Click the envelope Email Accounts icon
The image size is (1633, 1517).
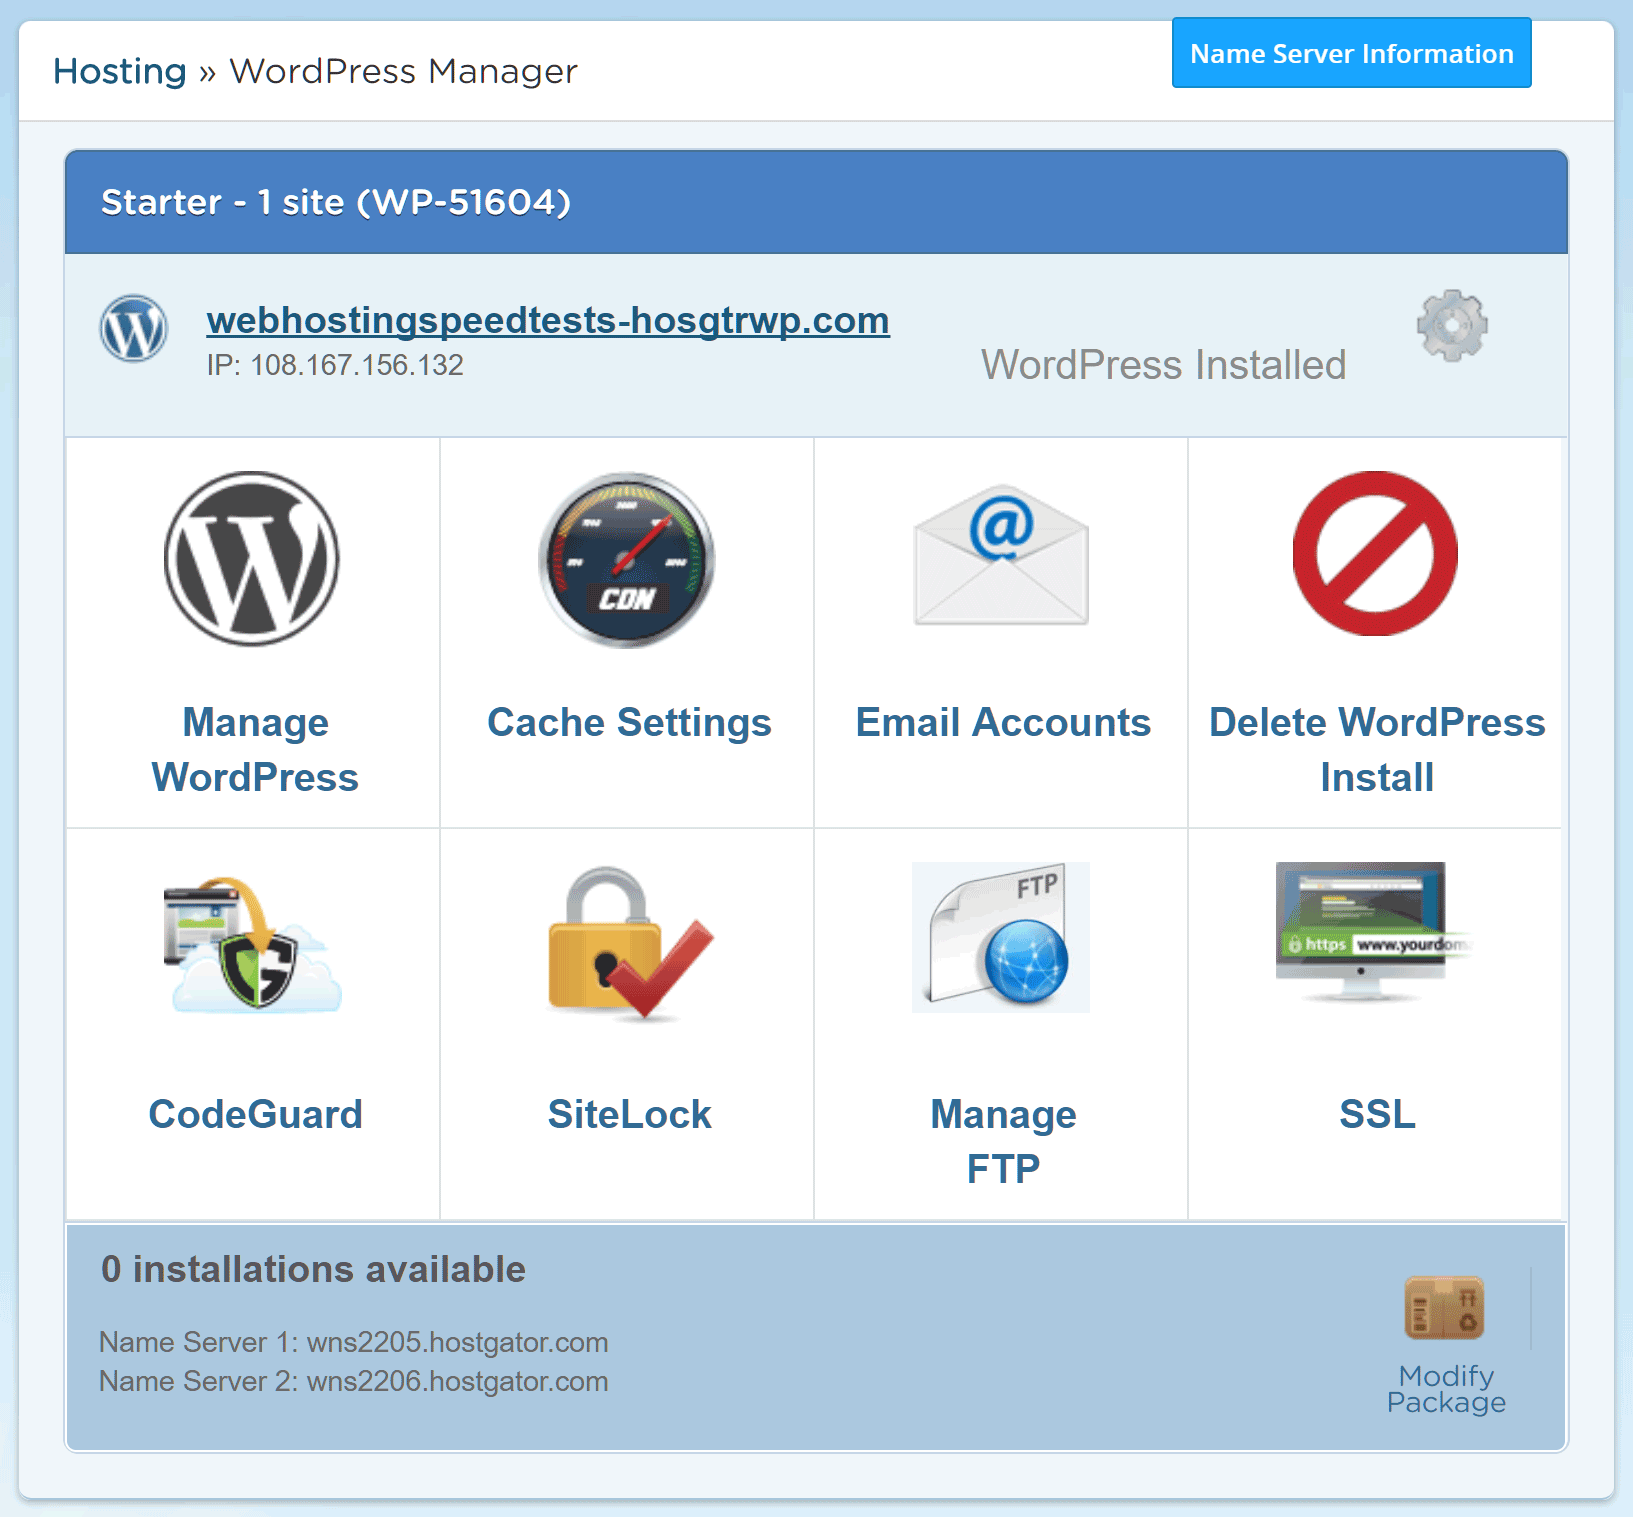[1001, 555]
